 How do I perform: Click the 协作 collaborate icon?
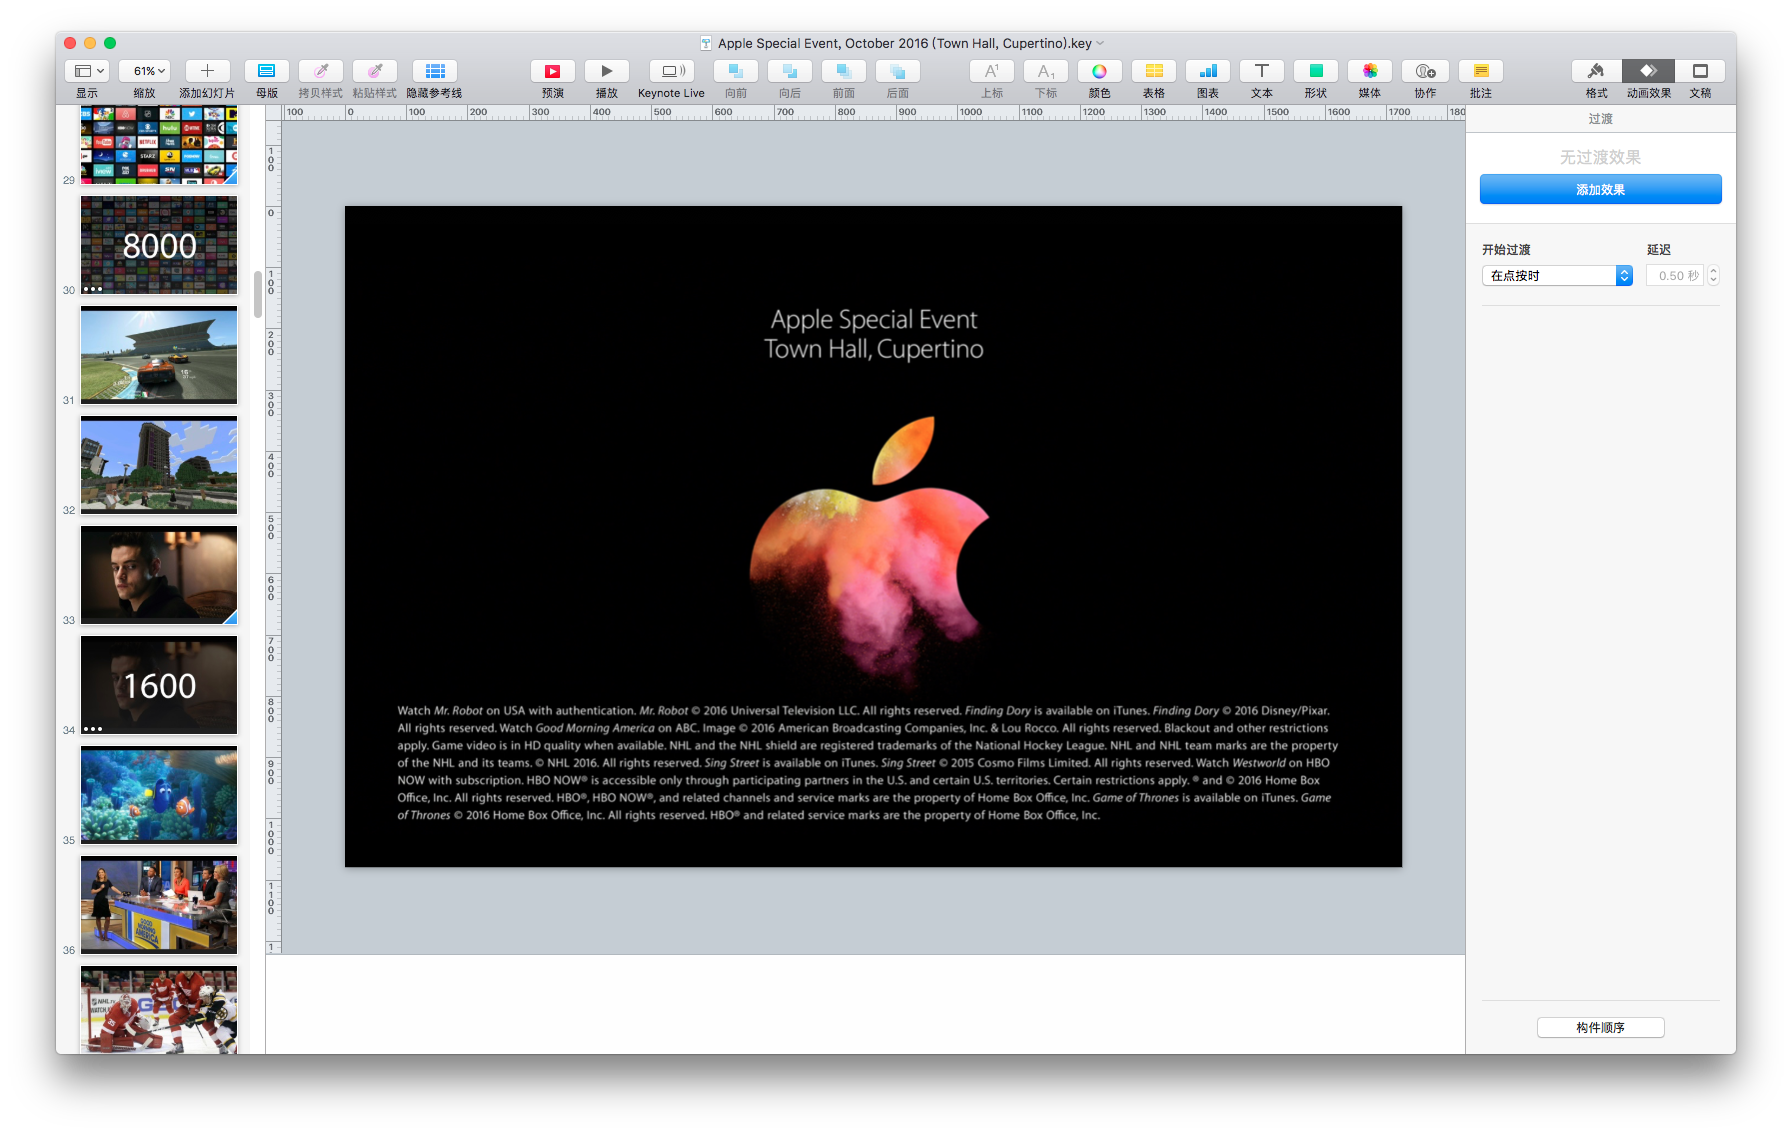click(x=1425, y=71)
